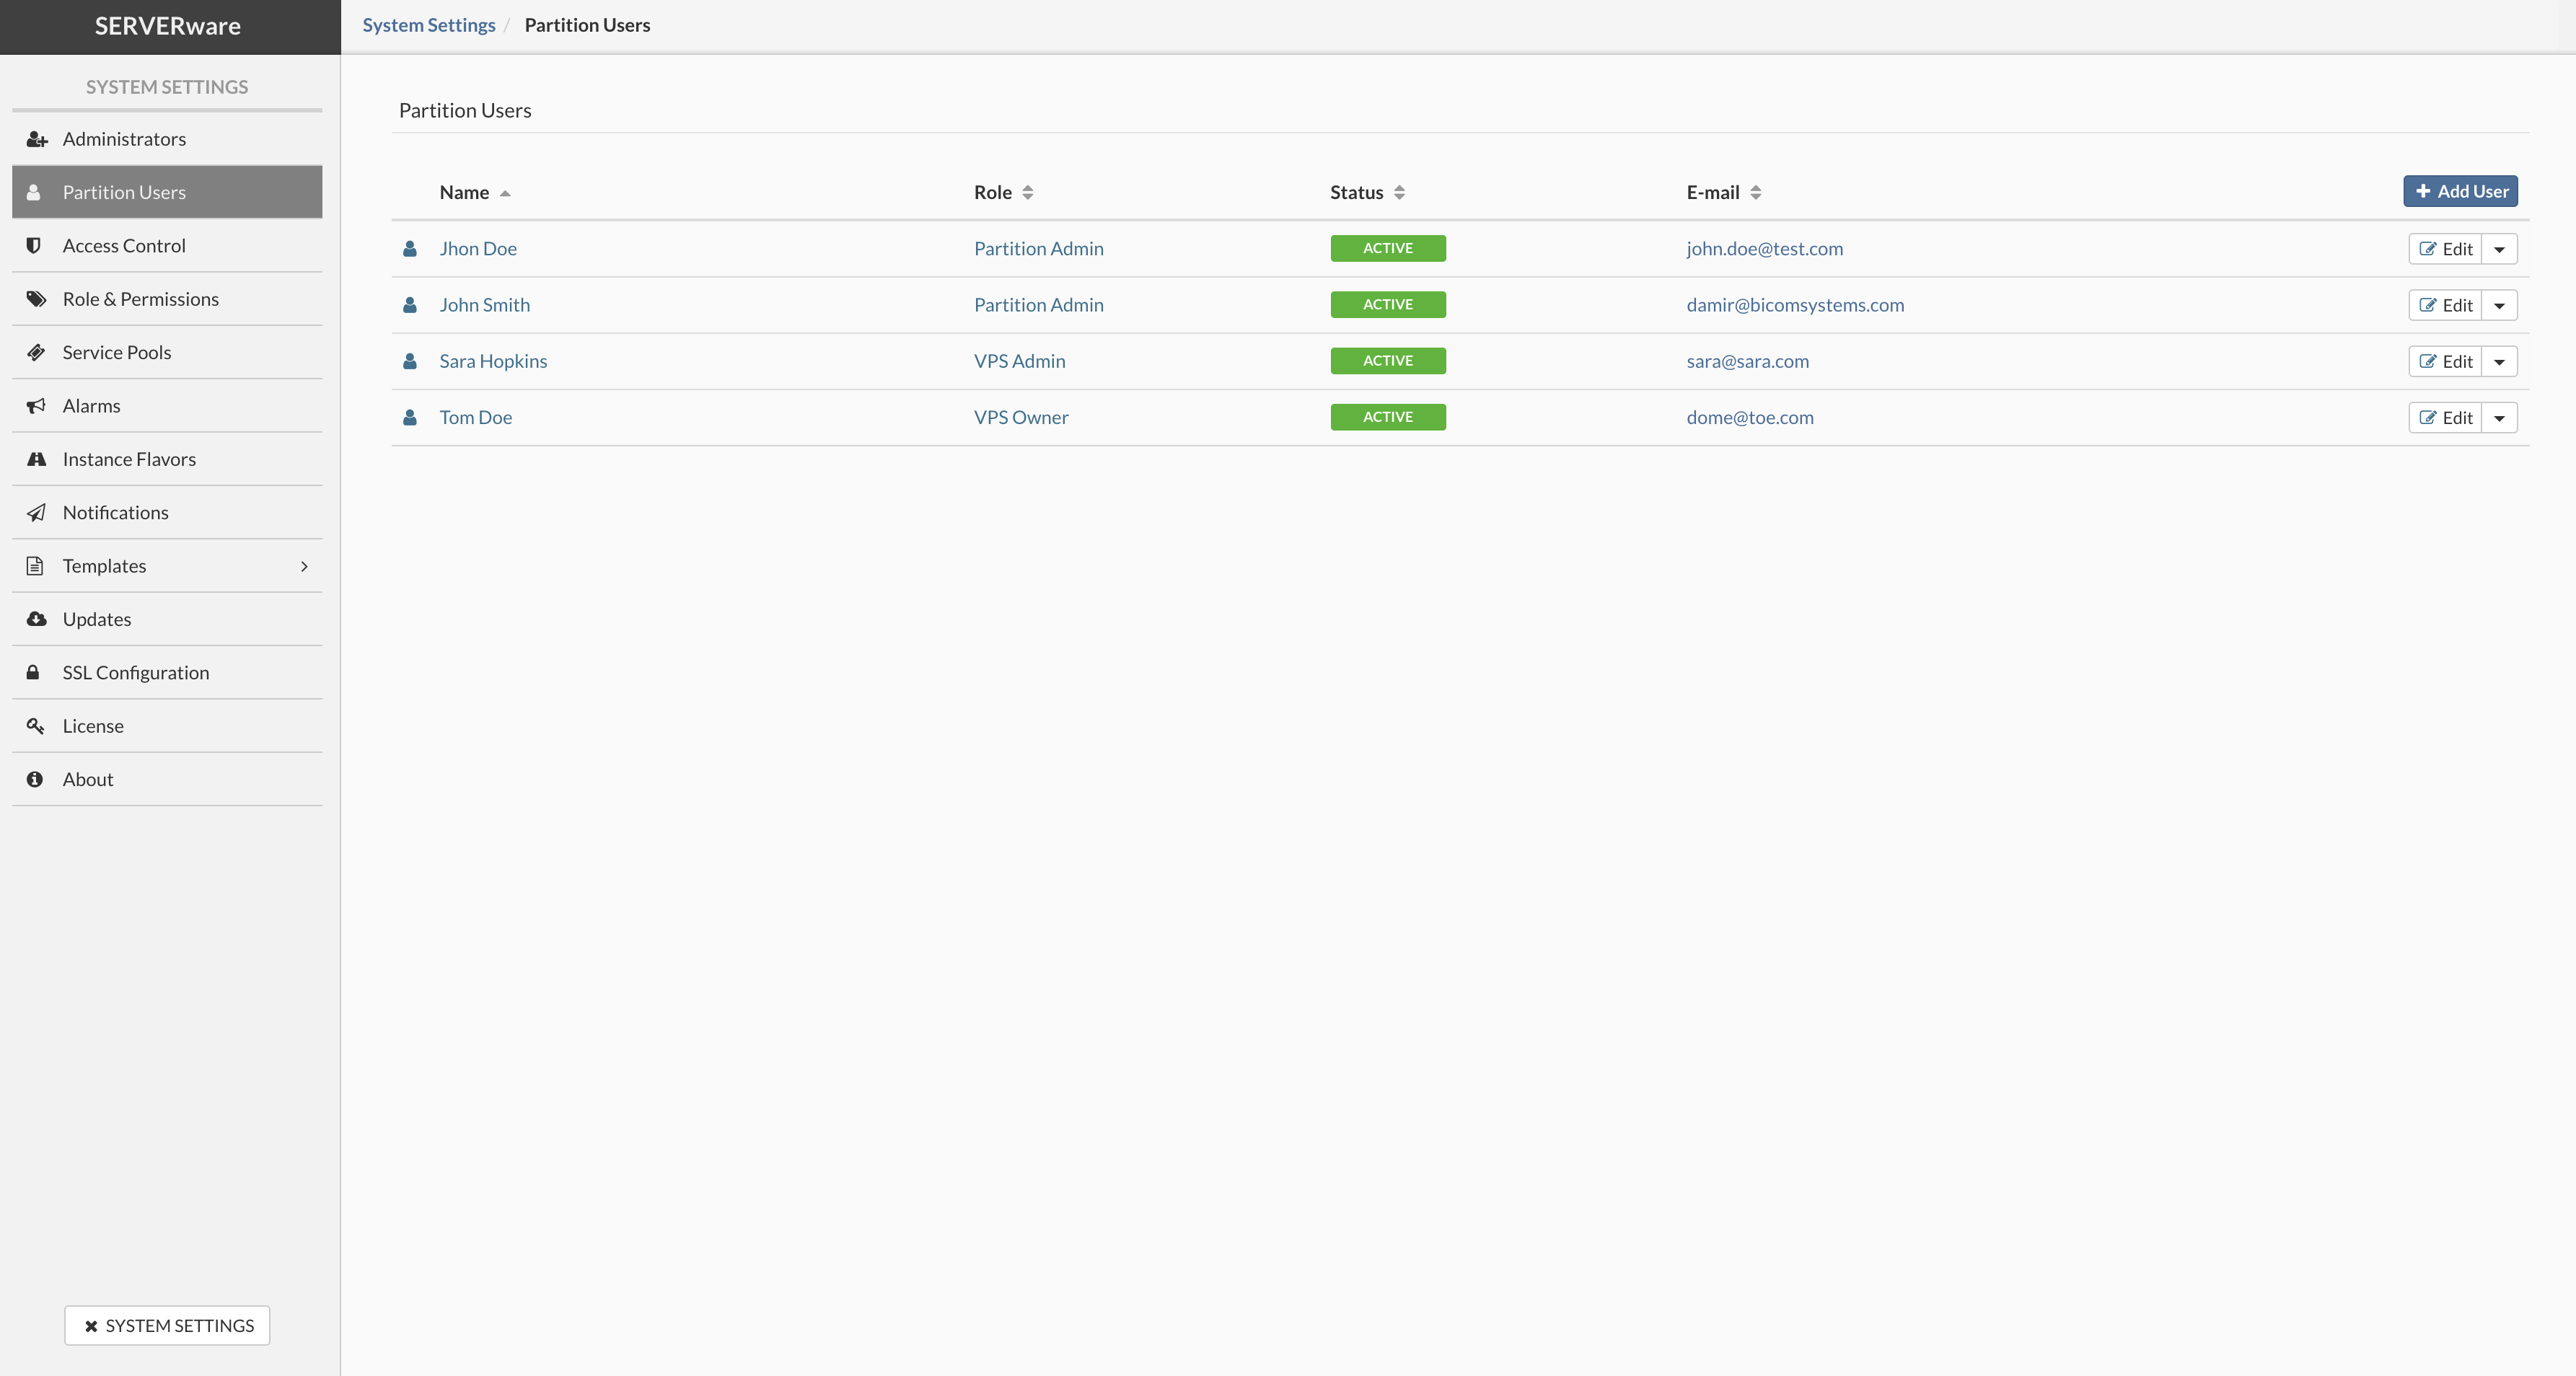2576x1376 pixels.
Task: Click the Add User button
Action: [x=2460, y=190]
